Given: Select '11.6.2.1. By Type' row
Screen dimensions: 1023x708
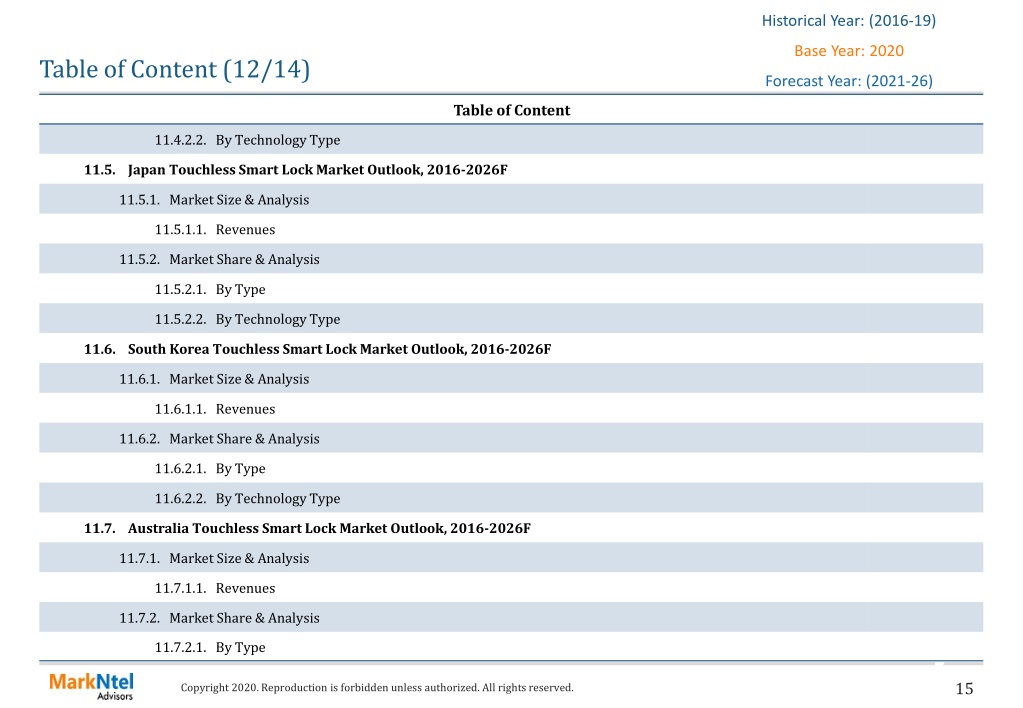Looking at the screenshot, I should 511,469.
